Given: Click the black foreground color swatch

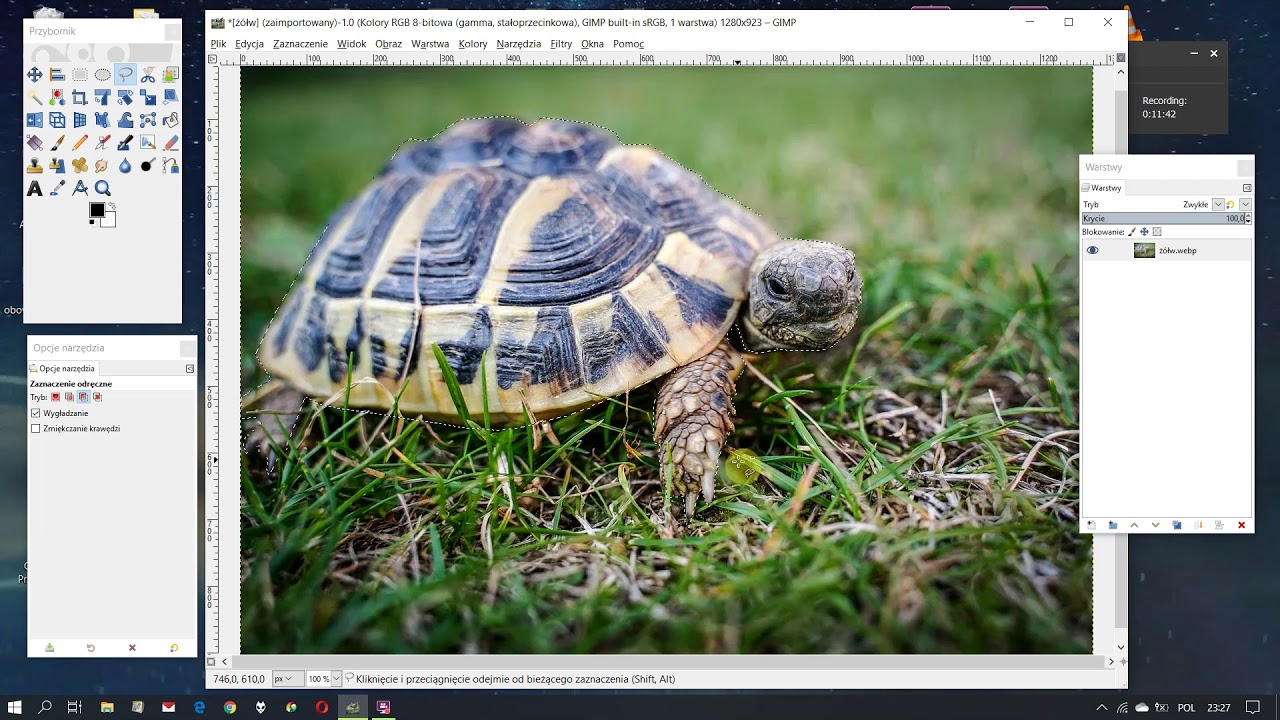Looking at the screenshot, I should [x=96, y=210].
